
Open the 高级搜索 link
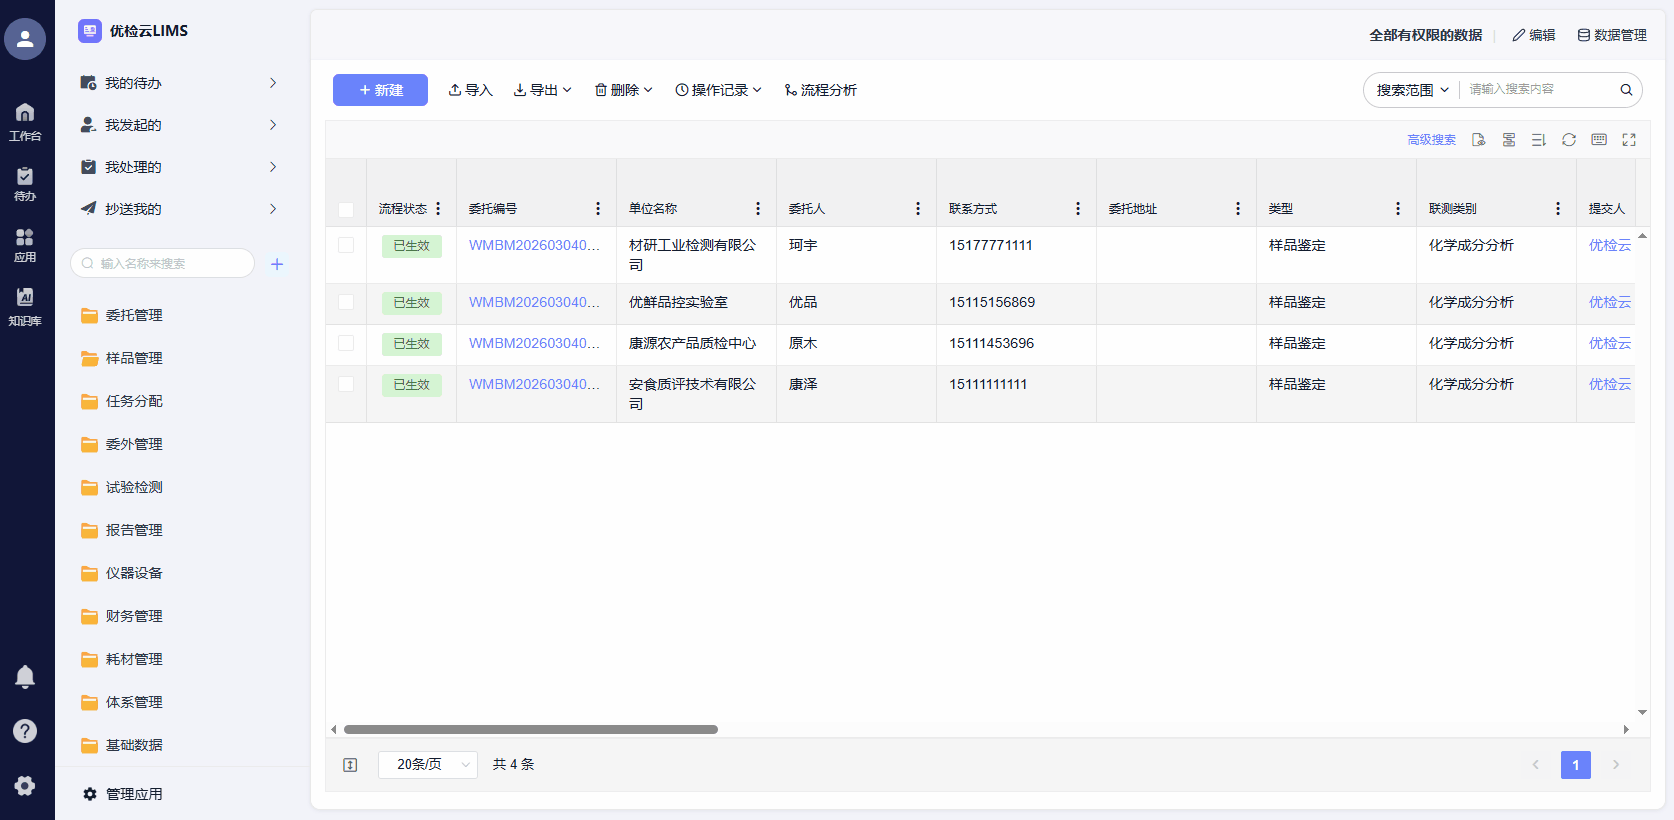1431,140
